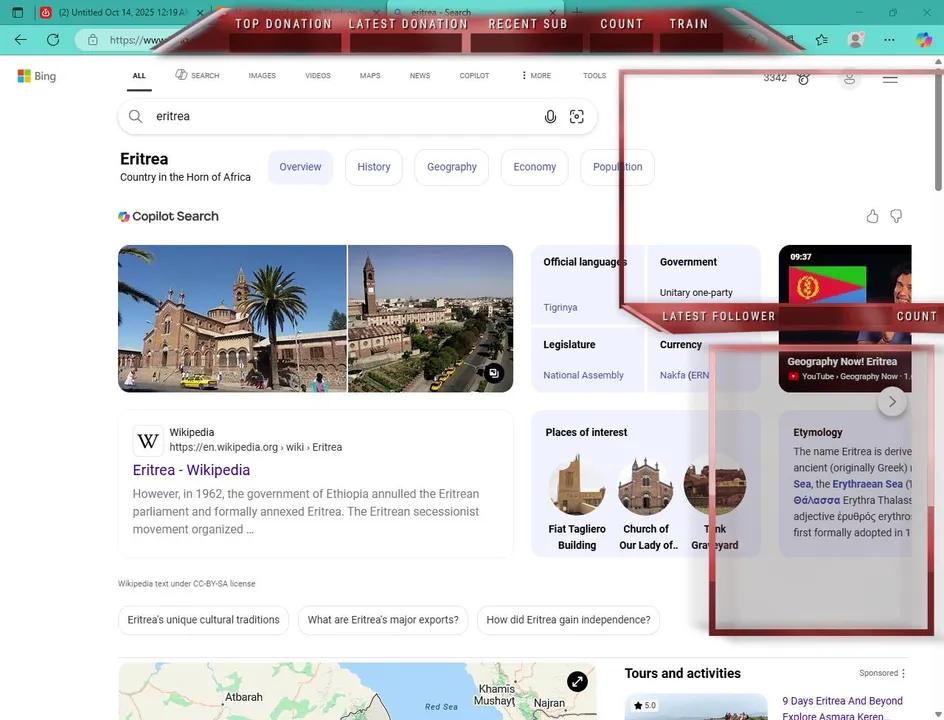The image size is (944, 720).
Task: Open browser favorites star icon
Action: 822,40
